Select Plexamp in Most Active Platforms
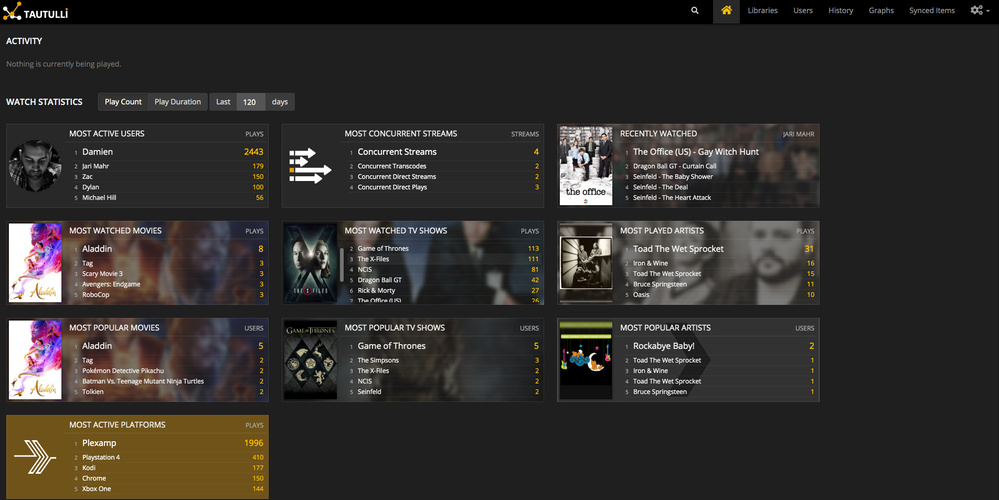This screenshot has width=999, height=500. tap(99, 443)
